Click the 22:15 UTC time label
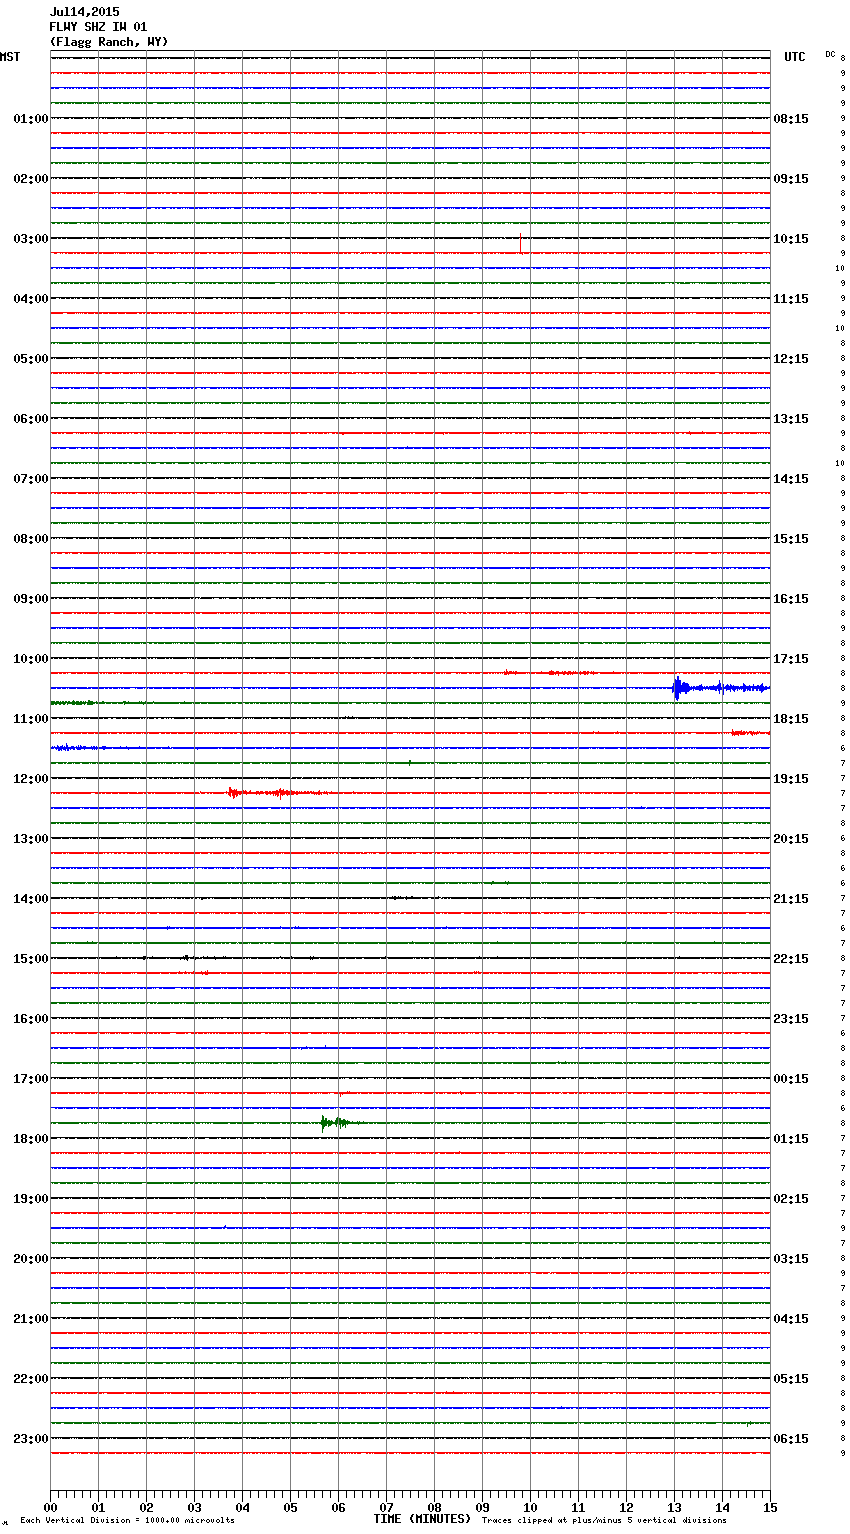The width and height of the screenshot is (850, 1534). [791, 959]
